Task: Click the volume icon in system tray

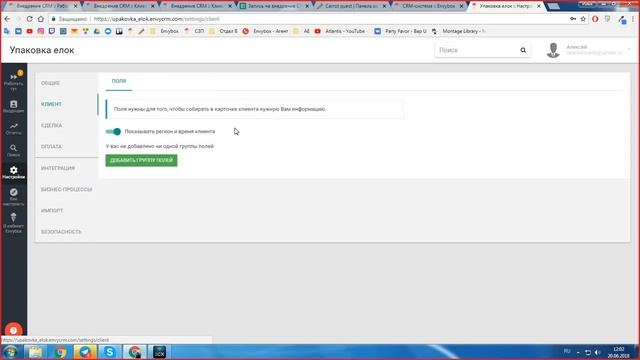Action: [598, 352]
